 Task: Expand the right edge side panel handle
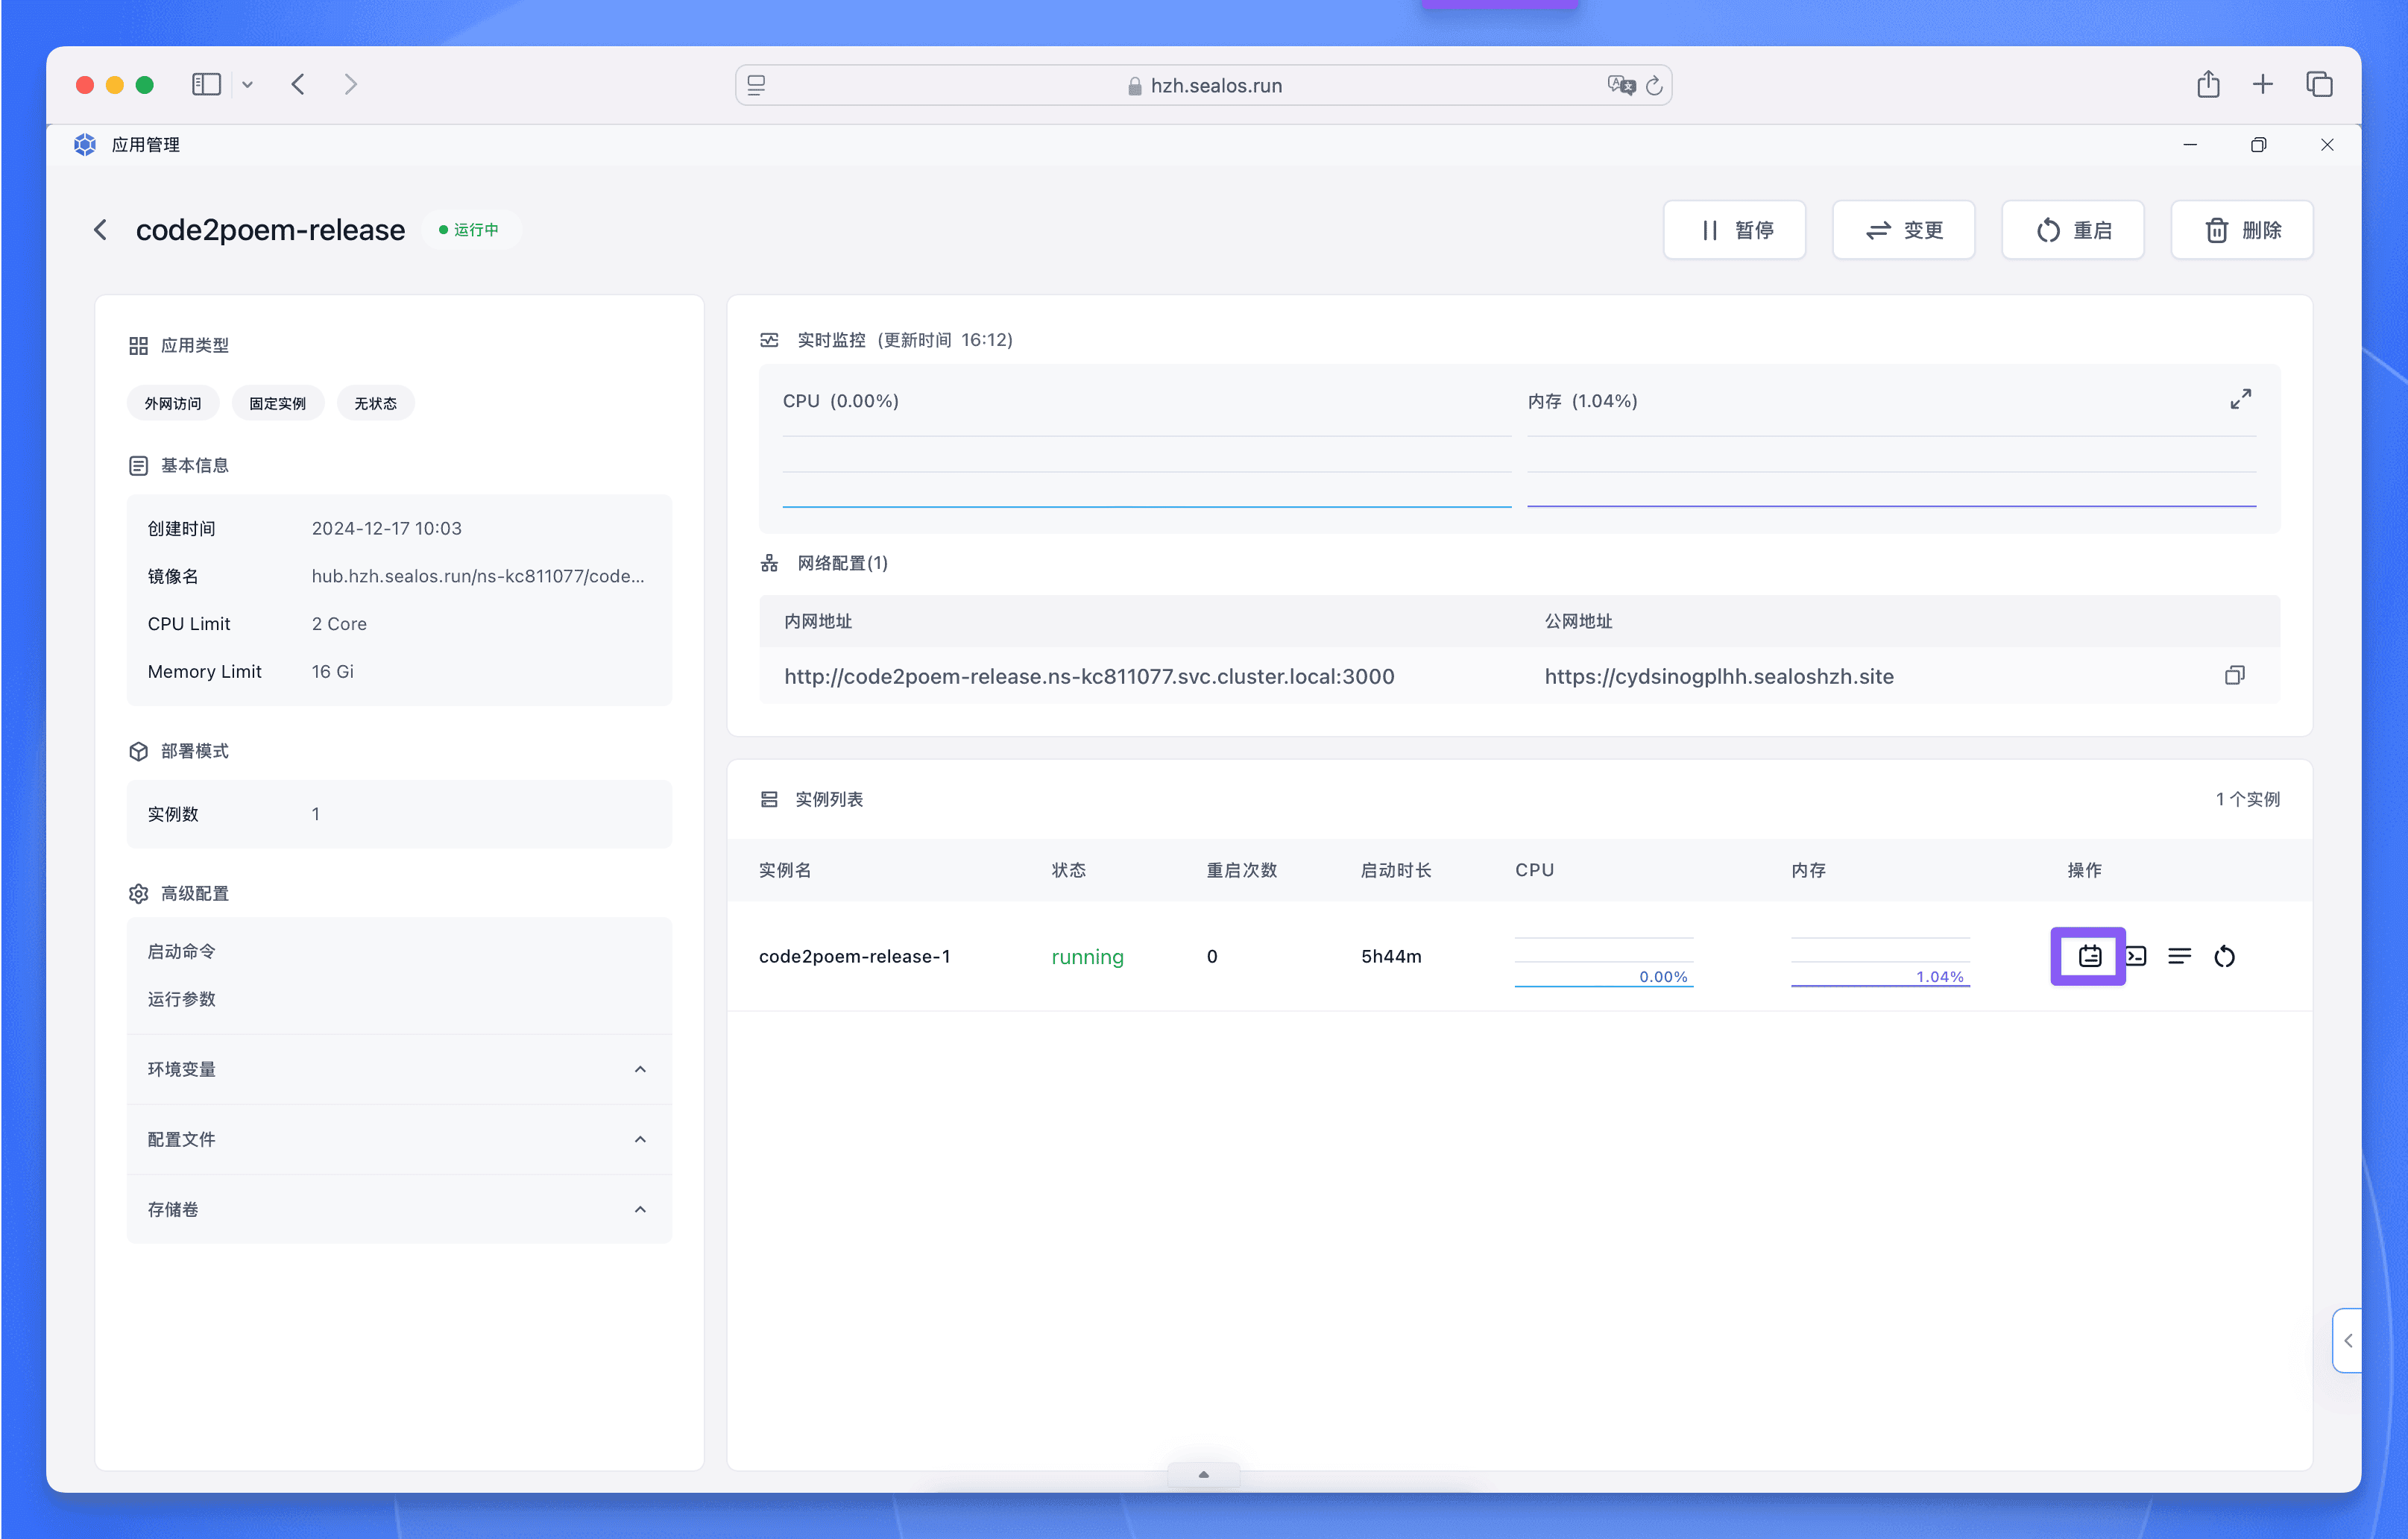pos(2347,1340)
